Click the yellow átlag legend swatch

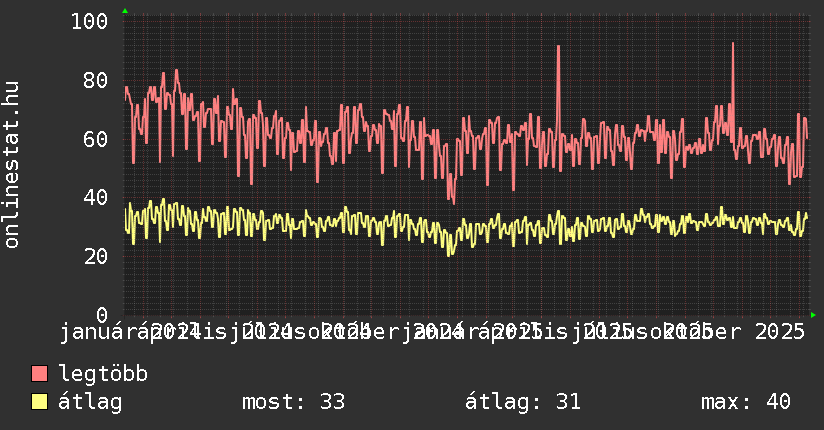point(40,402)
